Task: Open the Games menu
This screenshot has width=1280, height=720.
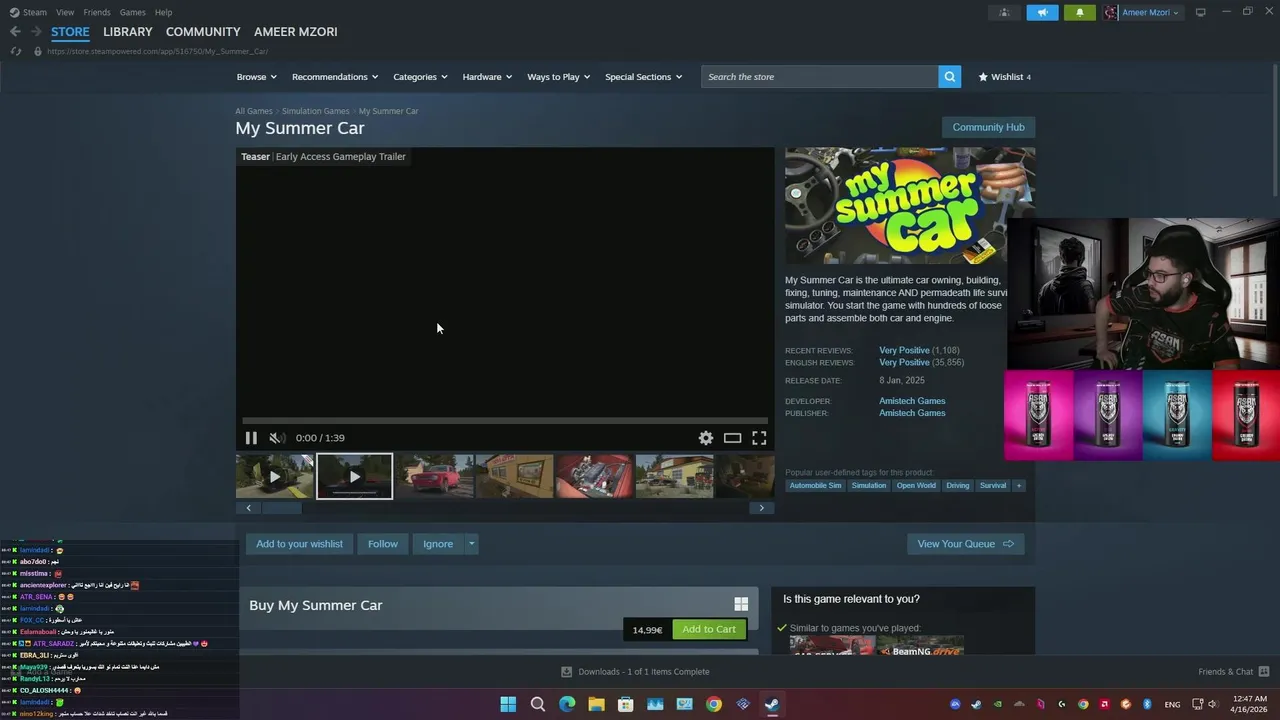Action: click(132, 12)
